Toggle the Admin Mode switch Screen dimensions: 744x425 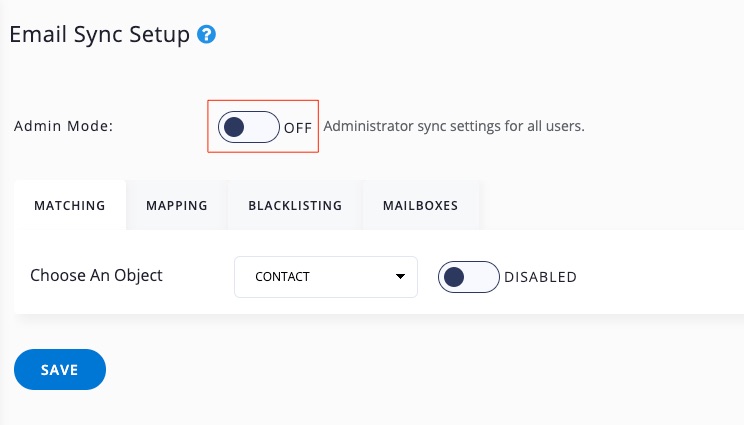click(249, 127)
